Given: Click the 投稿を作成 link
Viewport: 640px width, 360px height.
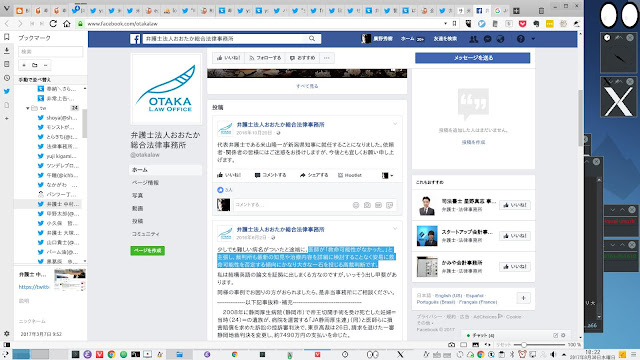Looking at the screenshot, I should pos(473,142).
